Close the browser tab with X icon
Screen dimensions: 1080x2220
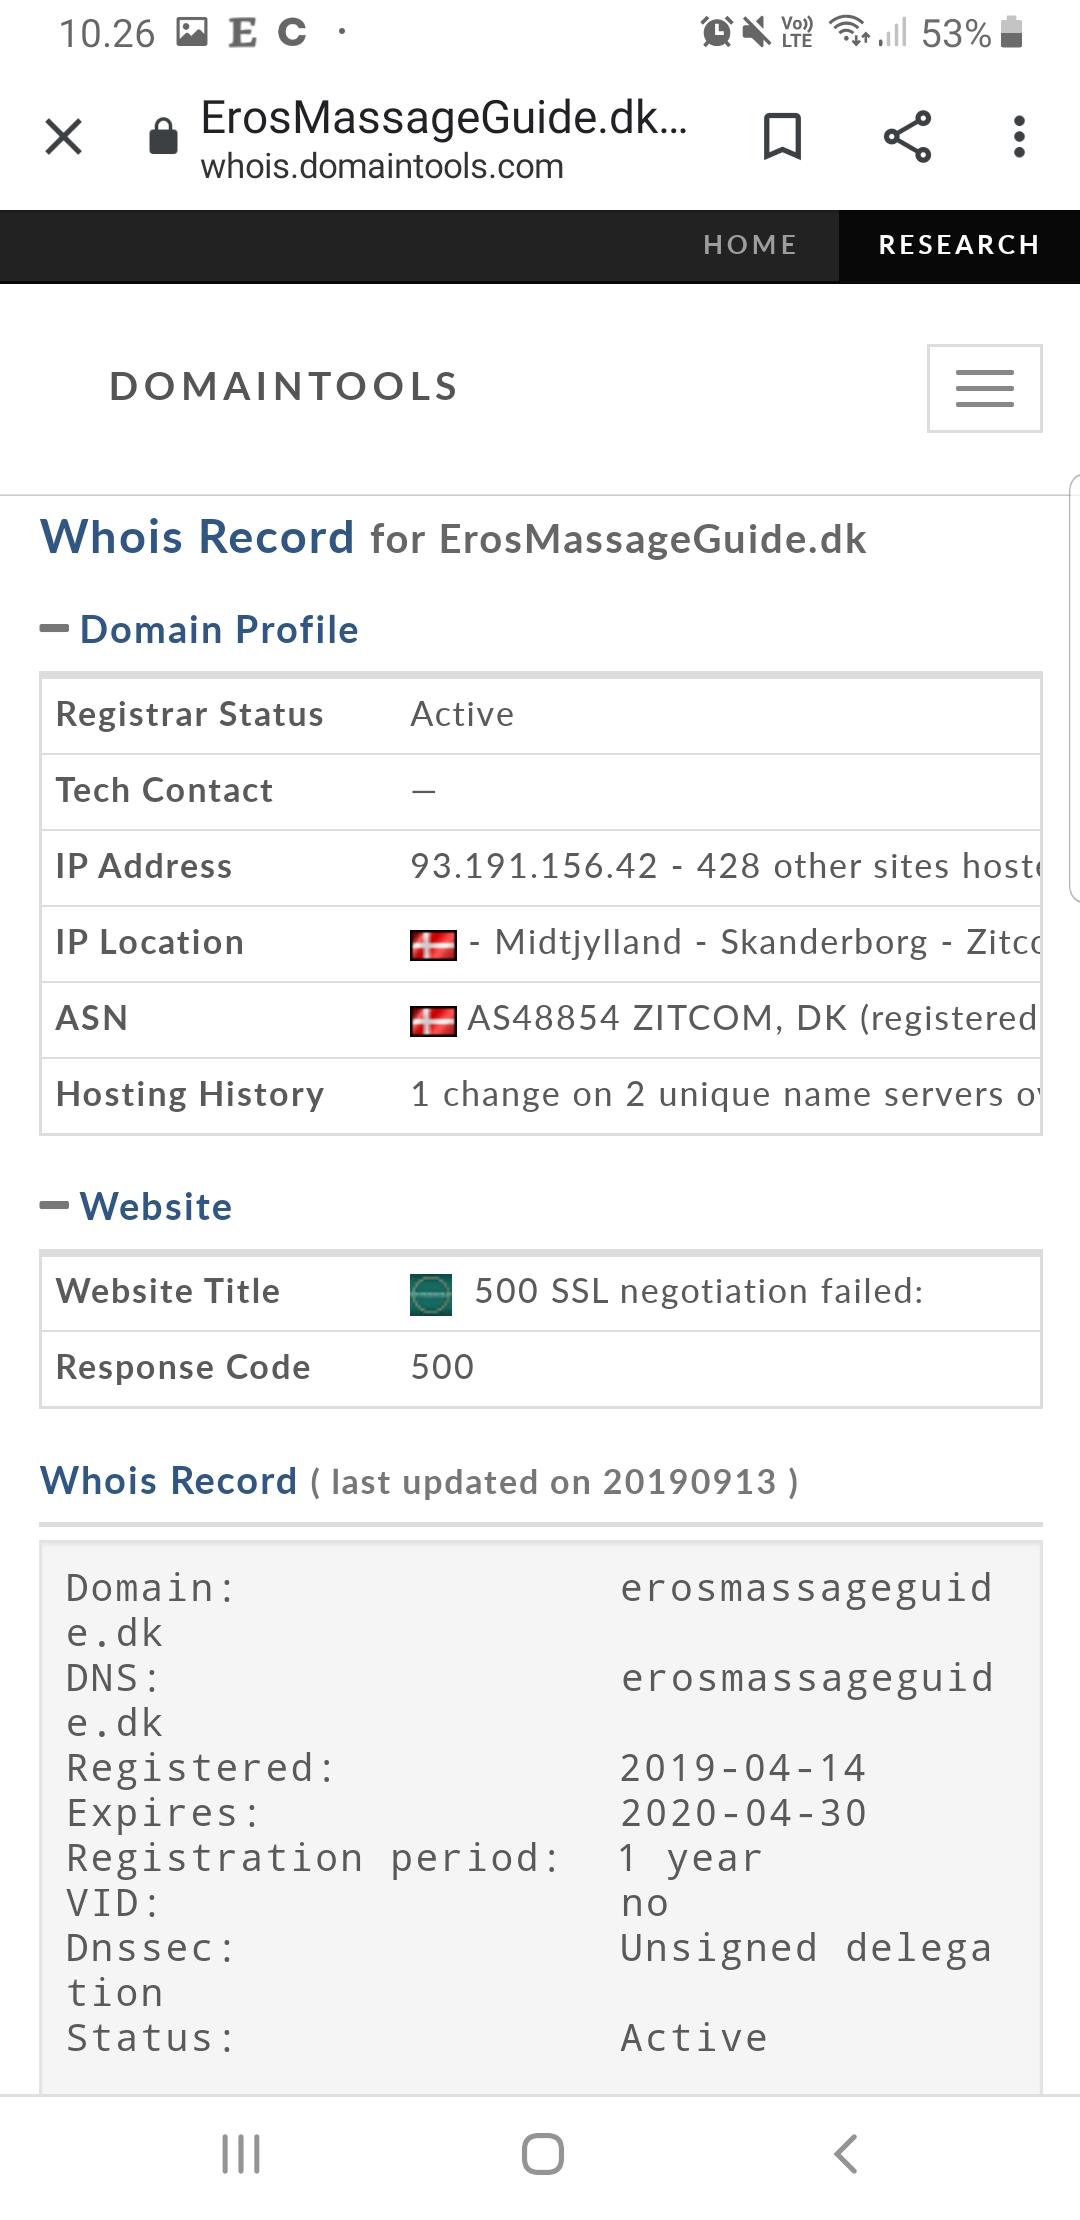(64, 137)
